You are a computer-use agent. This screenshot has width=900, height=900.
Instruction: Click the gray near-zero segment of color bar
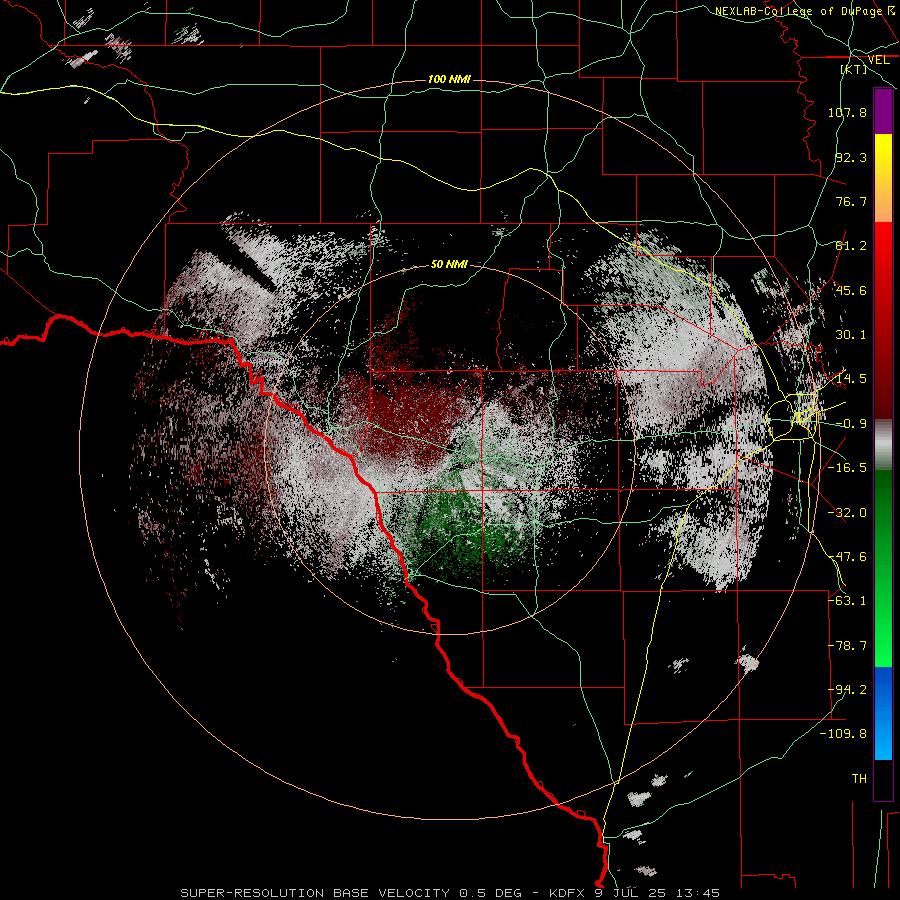click(883, 444)
